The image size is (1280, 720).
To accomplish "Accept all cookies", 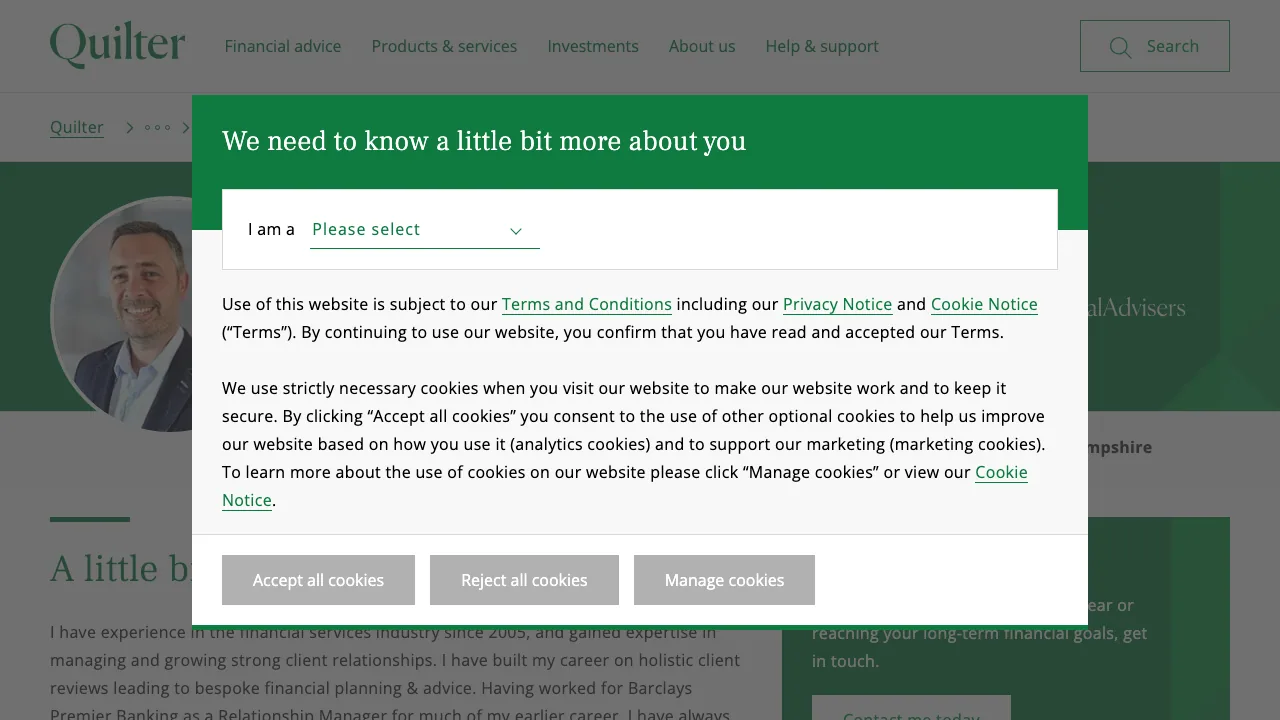I will (318, 580).
